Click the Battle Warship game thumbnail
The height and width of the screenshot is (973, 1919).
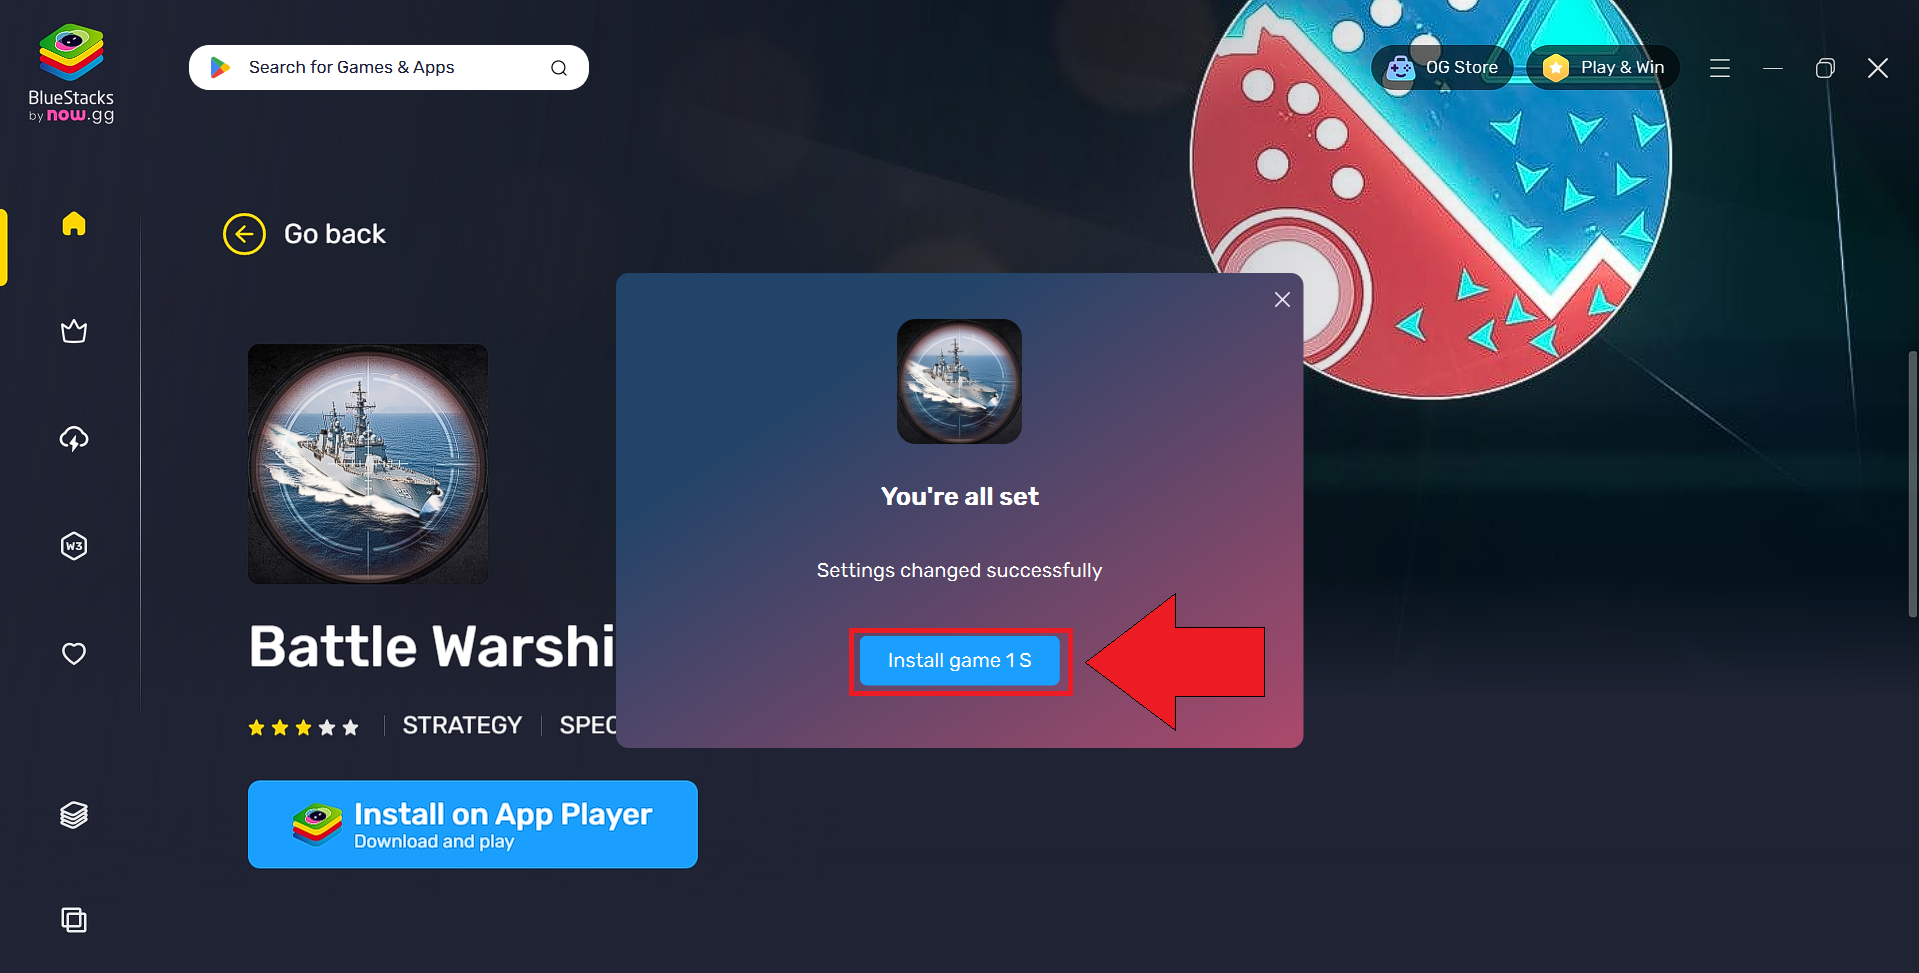click(x=368, y=464)
